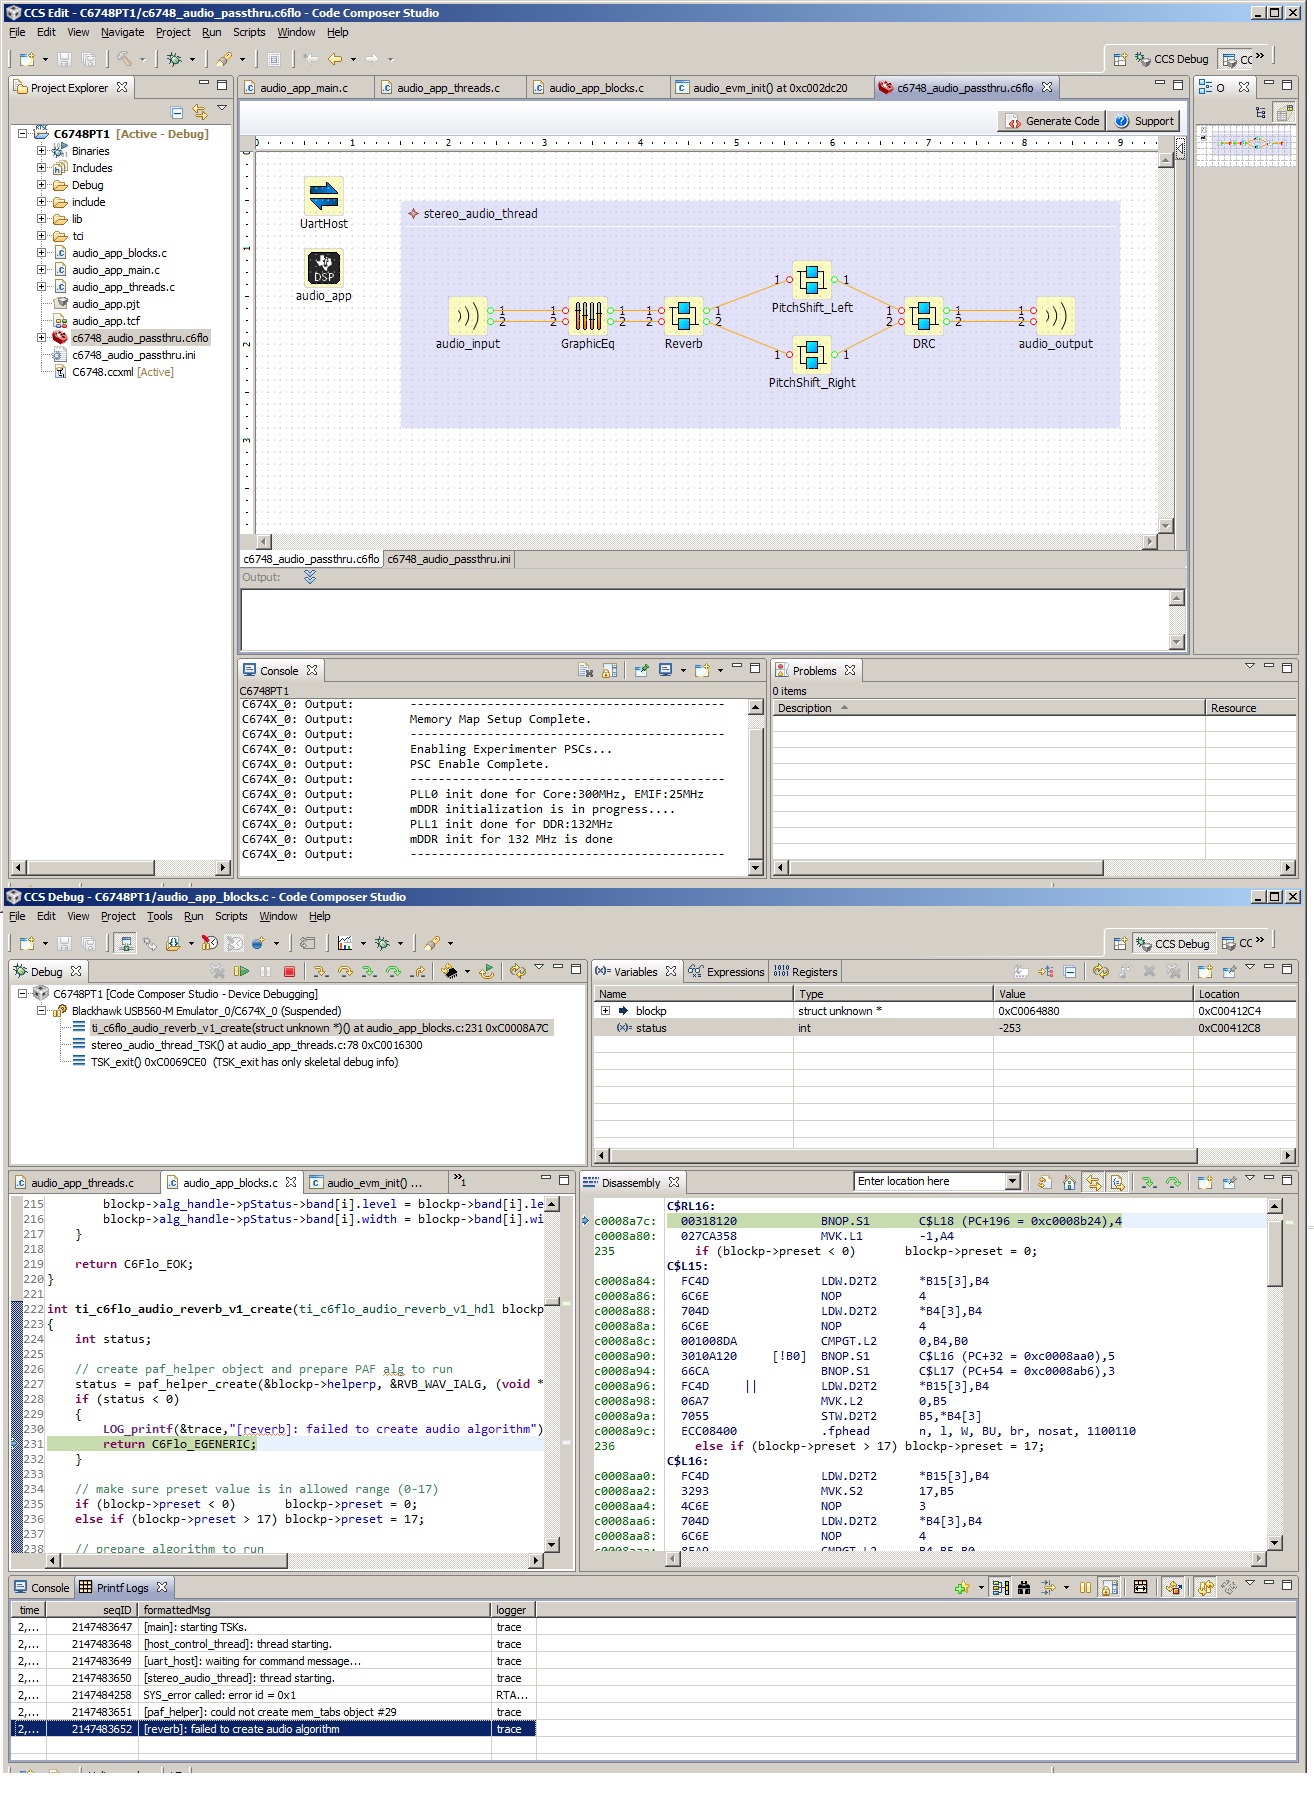Expand the tci folder
The height and width of the screenshot is (1804, 1314).
tap(42, 236)
